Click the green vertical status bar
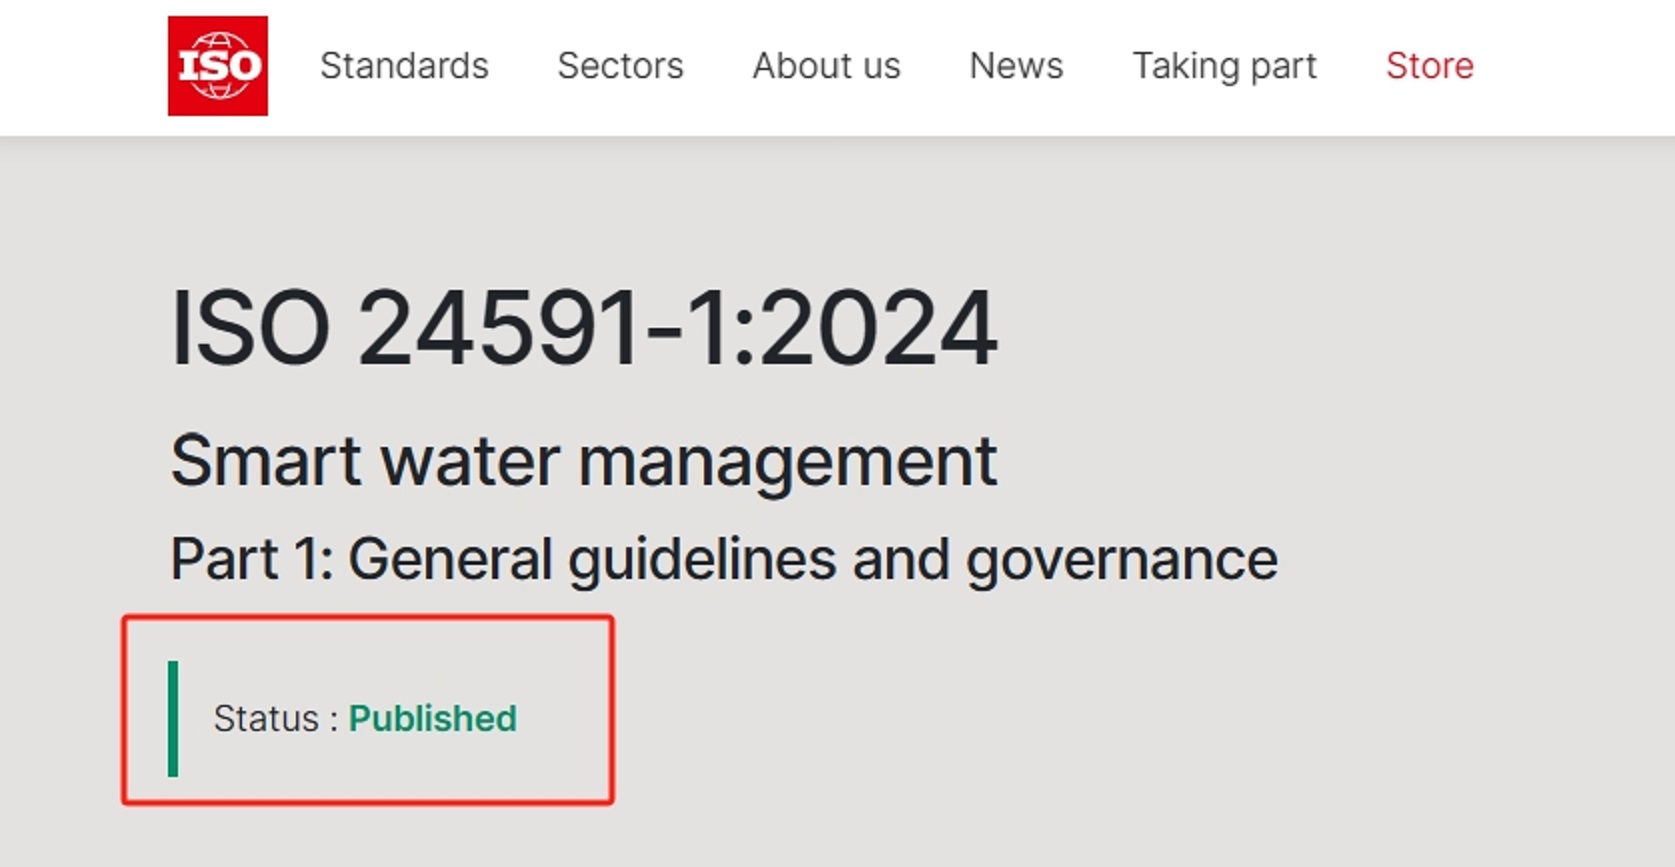 [173, 718]
